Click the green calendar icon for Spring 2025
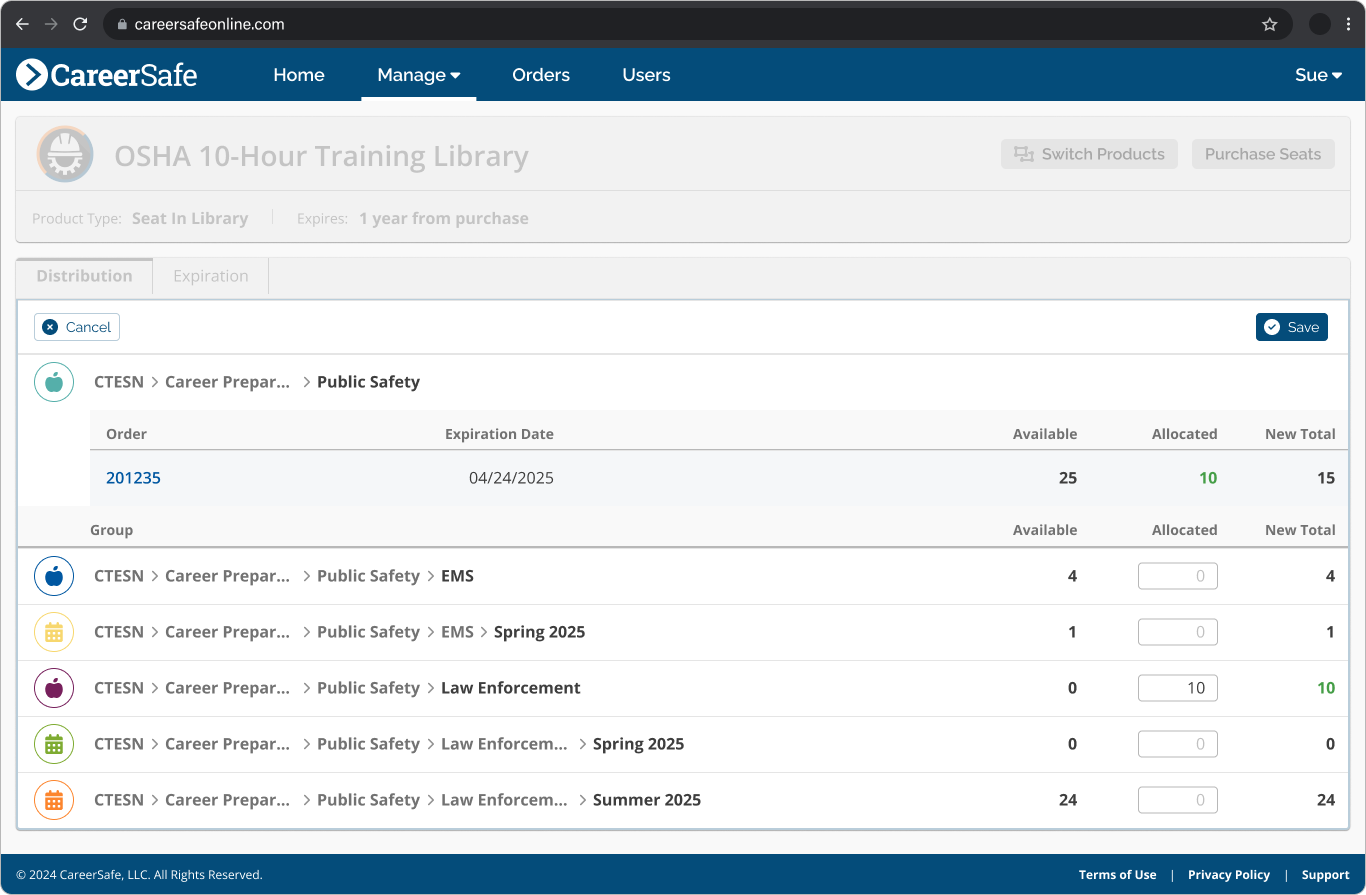This screenshot has height=895, width=1366. pyautogui.click(x=54, y=744)
